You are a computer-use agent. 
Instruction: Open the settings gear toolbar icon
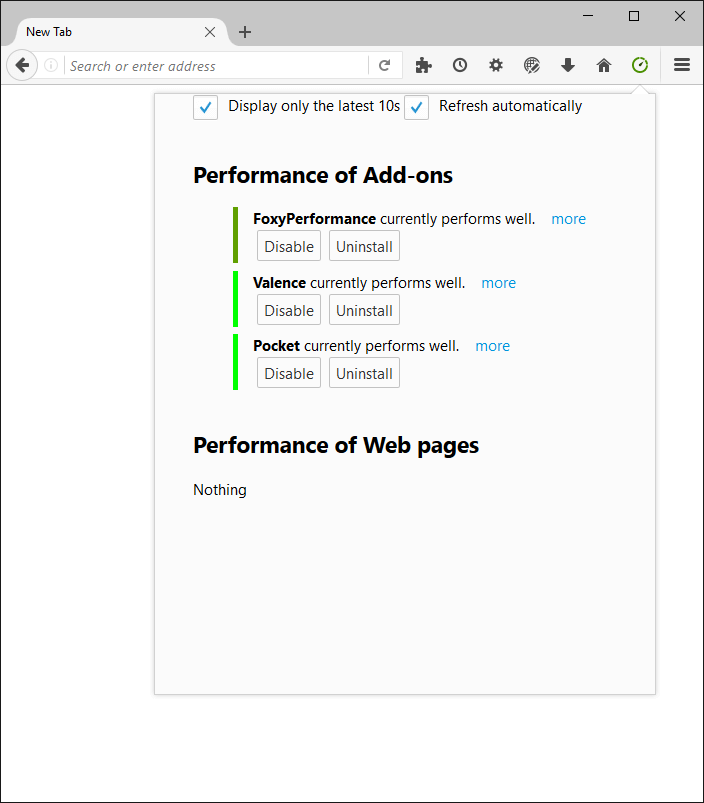496,65
